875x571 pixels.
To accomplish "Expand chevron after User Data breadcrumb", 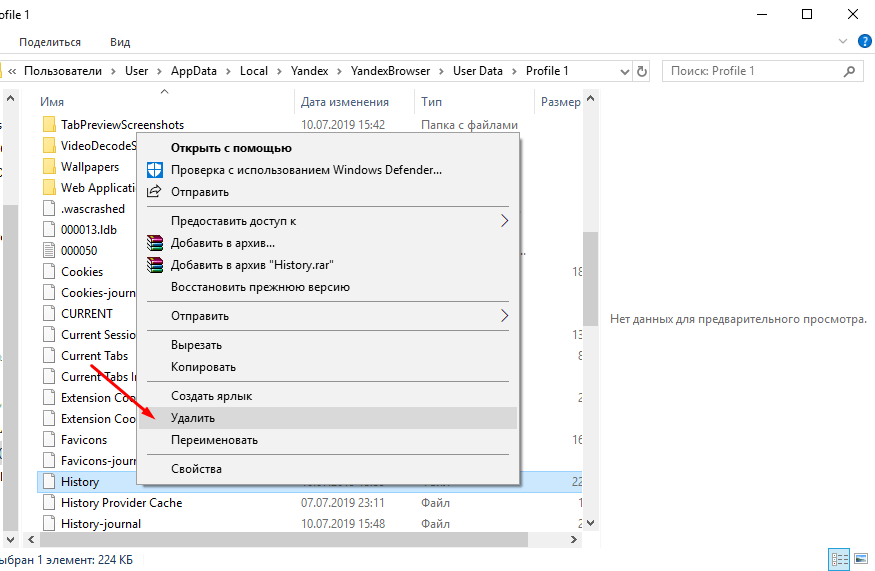I will [x=514, y=71].
